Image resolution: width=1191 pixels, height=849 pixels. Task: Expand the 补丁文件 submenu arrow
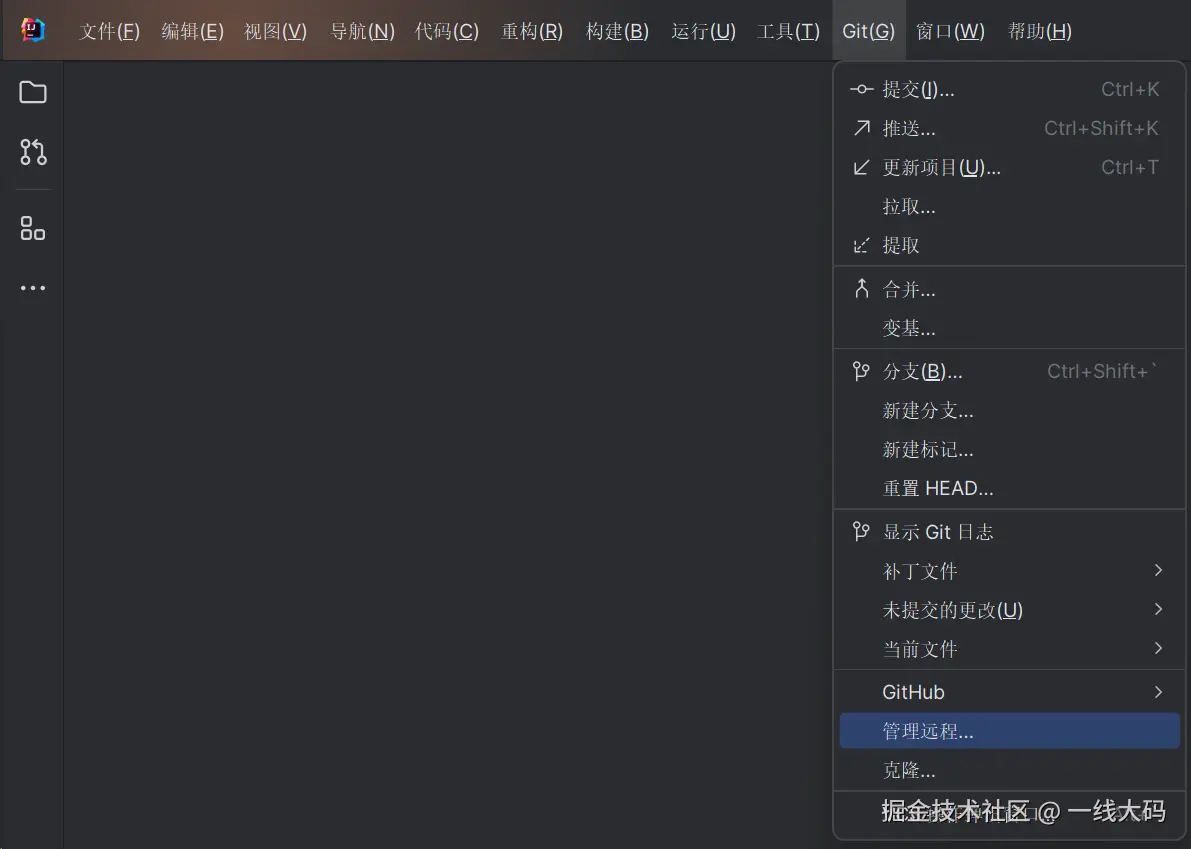pyautogui.click(x=1158, y=570)
